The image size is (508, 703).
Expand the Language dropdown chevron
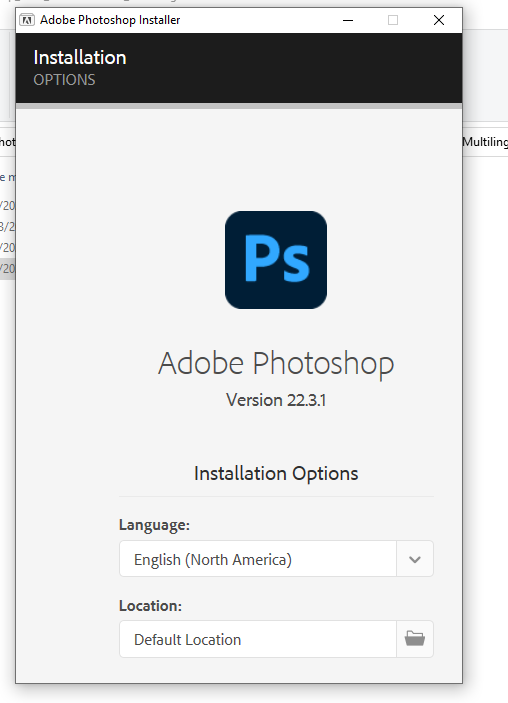point(415,559)
